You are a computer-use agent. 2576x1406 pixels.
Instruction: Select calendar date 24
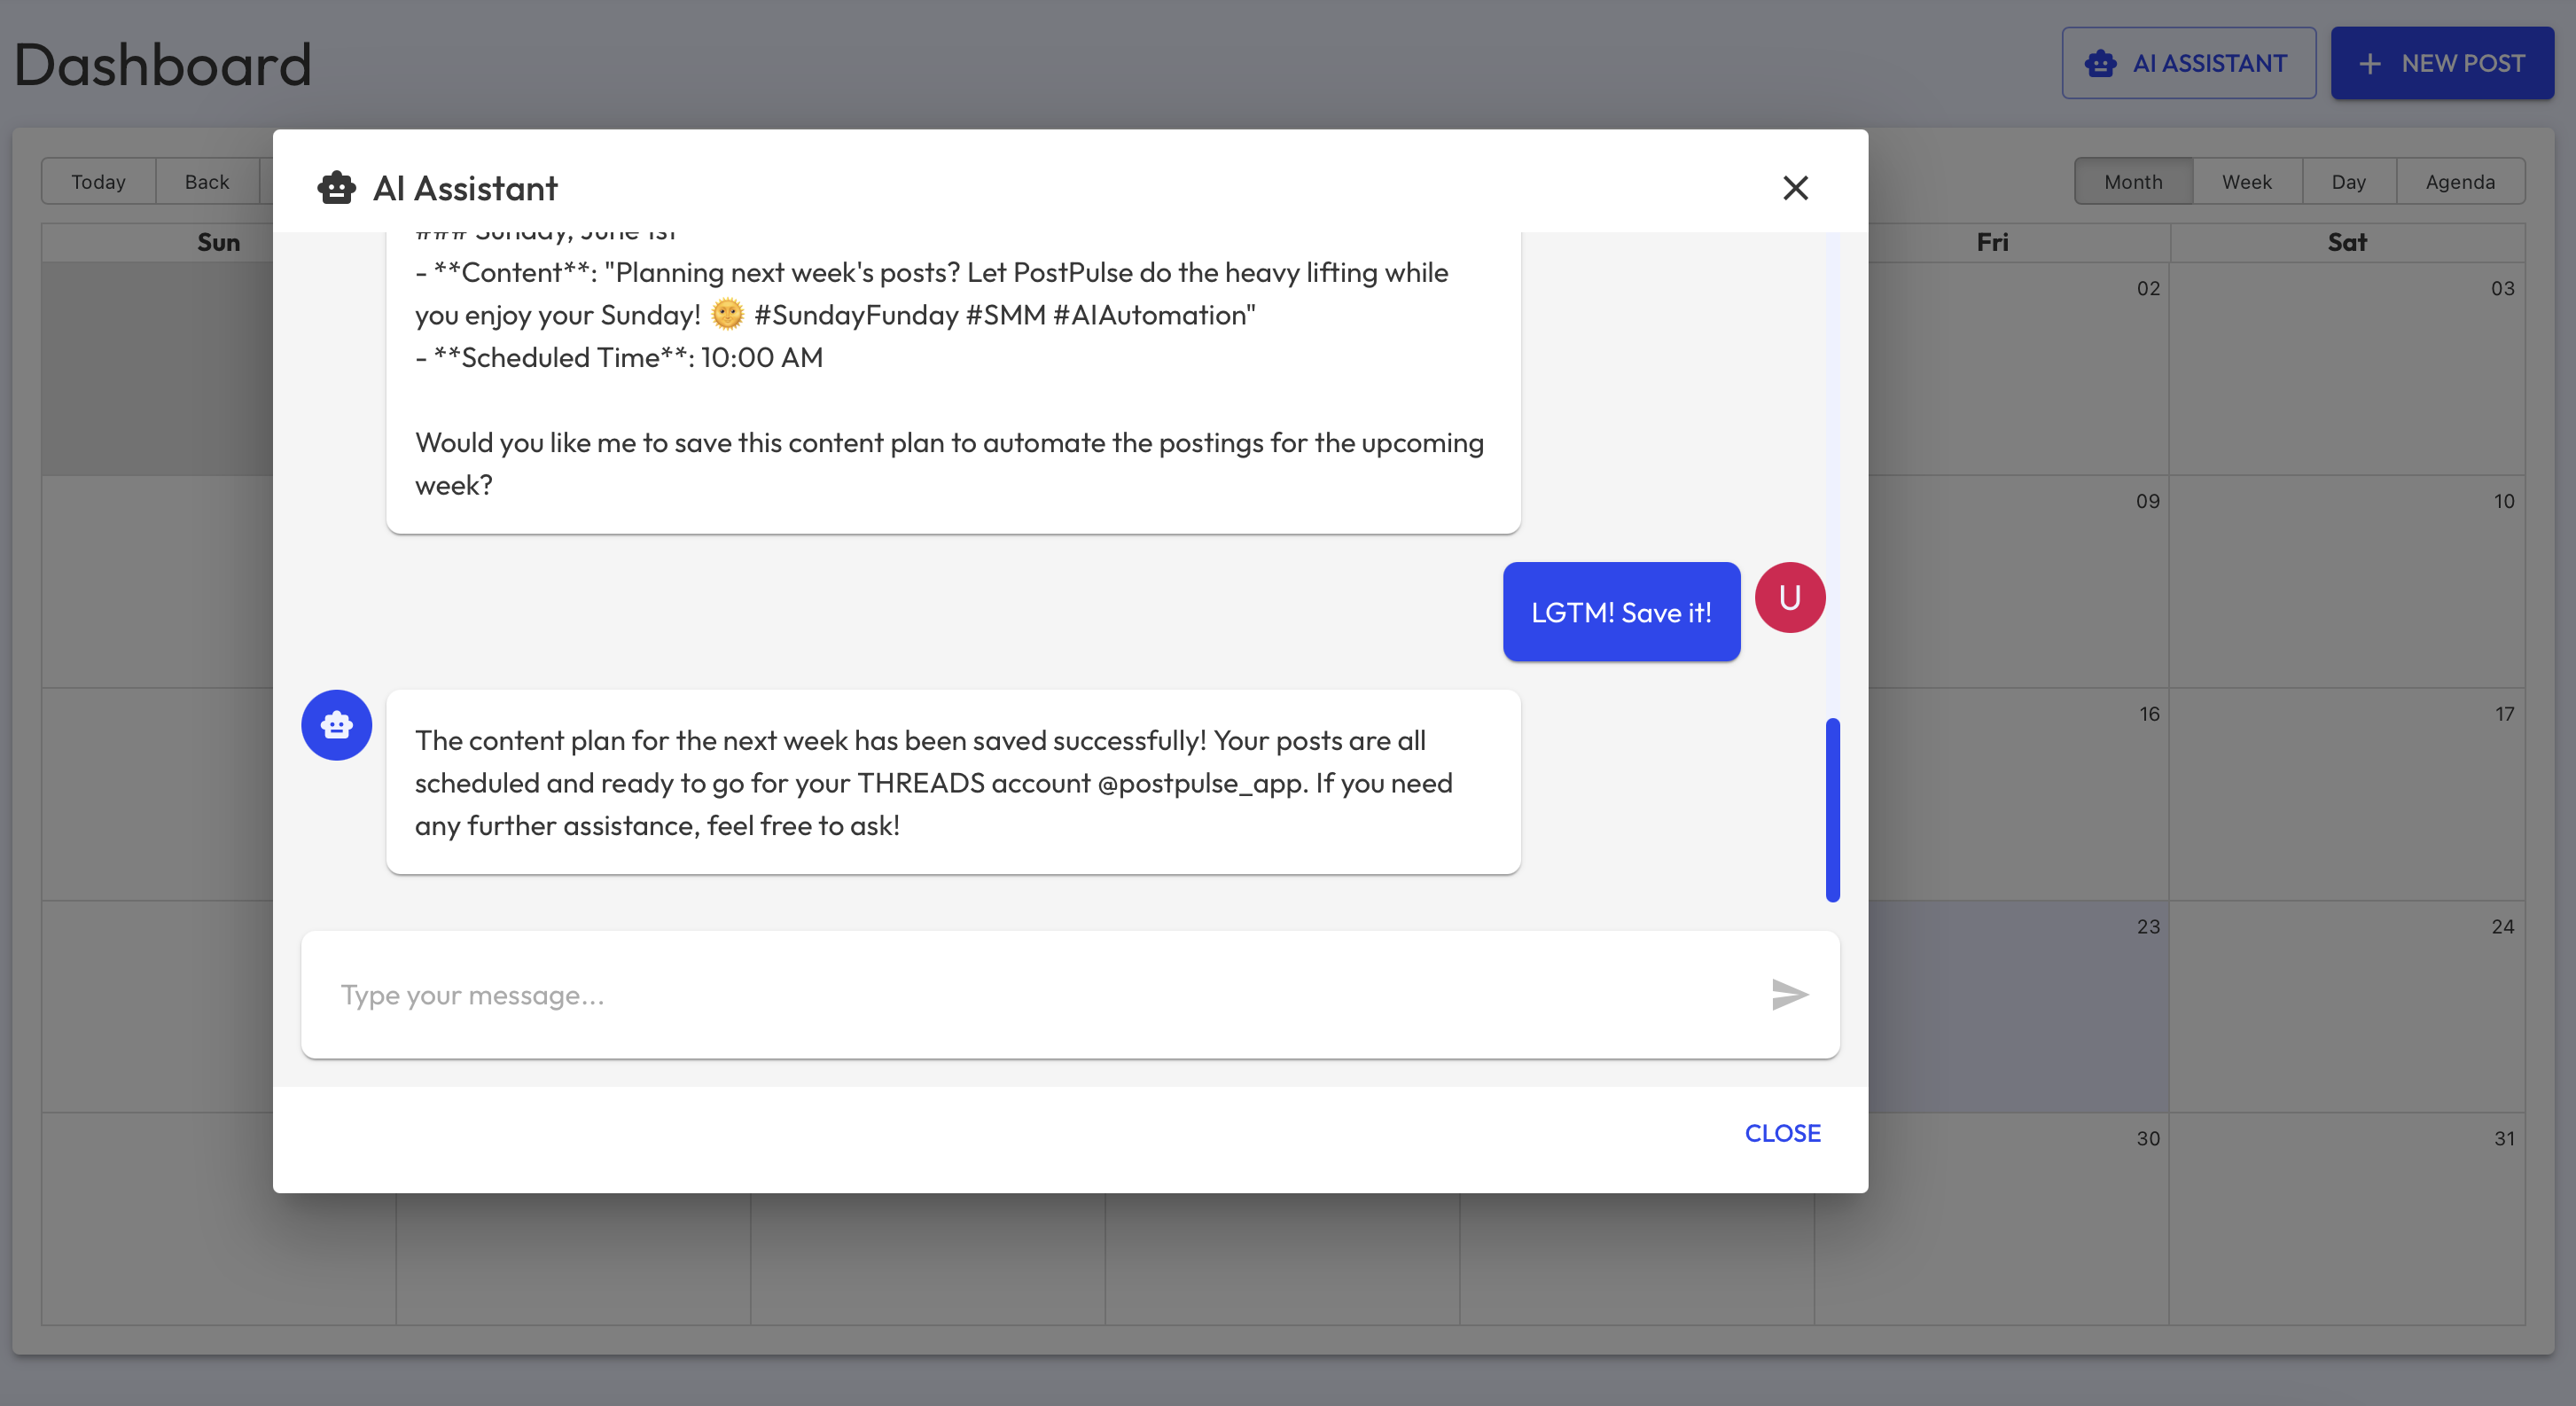[x=2502, y=926]
